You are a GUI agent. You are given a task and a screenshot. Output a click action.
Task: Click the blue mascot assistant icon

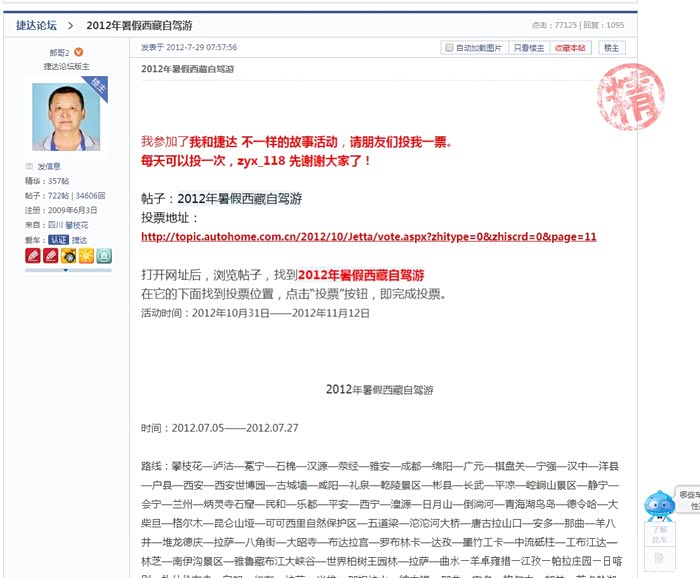click(x=659, y=505)
